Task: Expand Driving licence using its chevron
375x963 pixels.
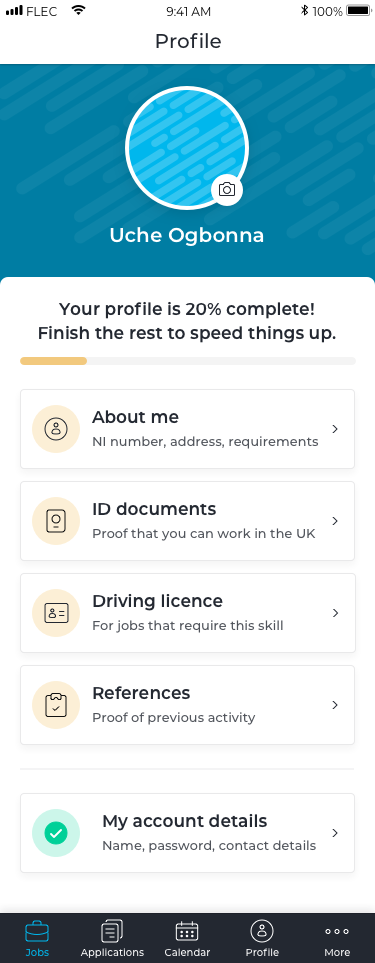Action: pyautogui.click(x=335, y=613)
